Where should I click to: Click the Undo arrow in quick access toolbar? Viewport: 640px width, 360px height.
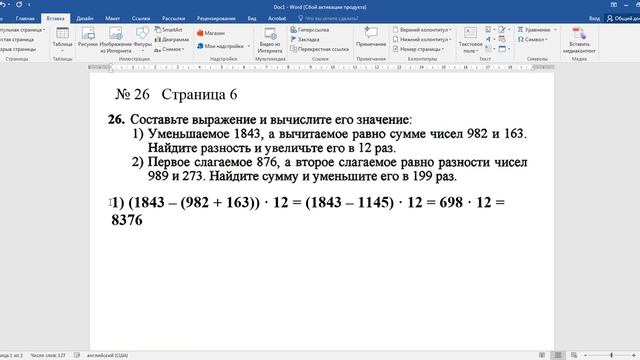(x=2, y=4)
